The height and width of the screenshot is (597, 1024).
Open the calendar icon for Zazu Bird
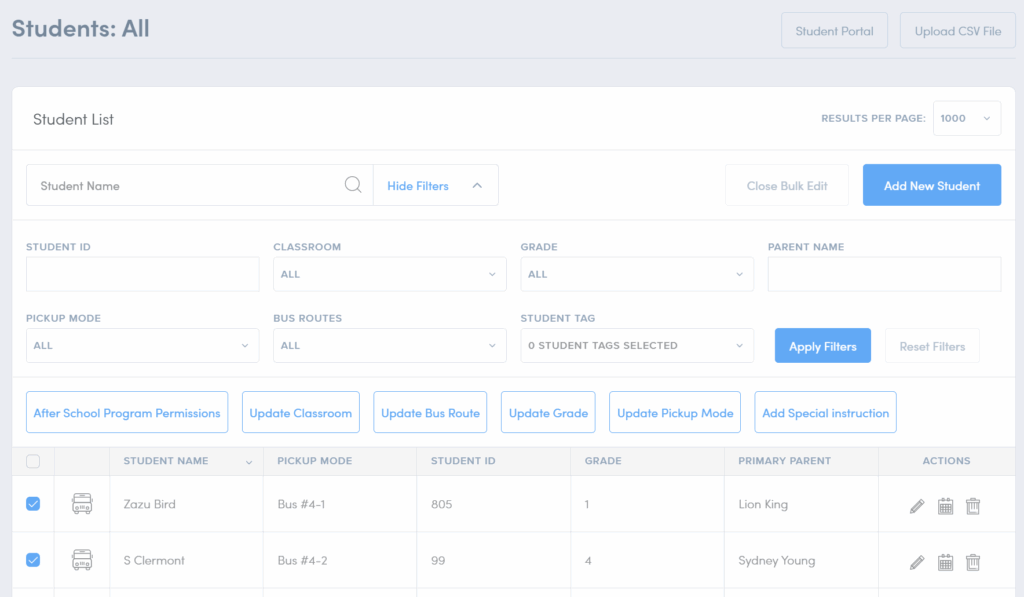(945, 506)
